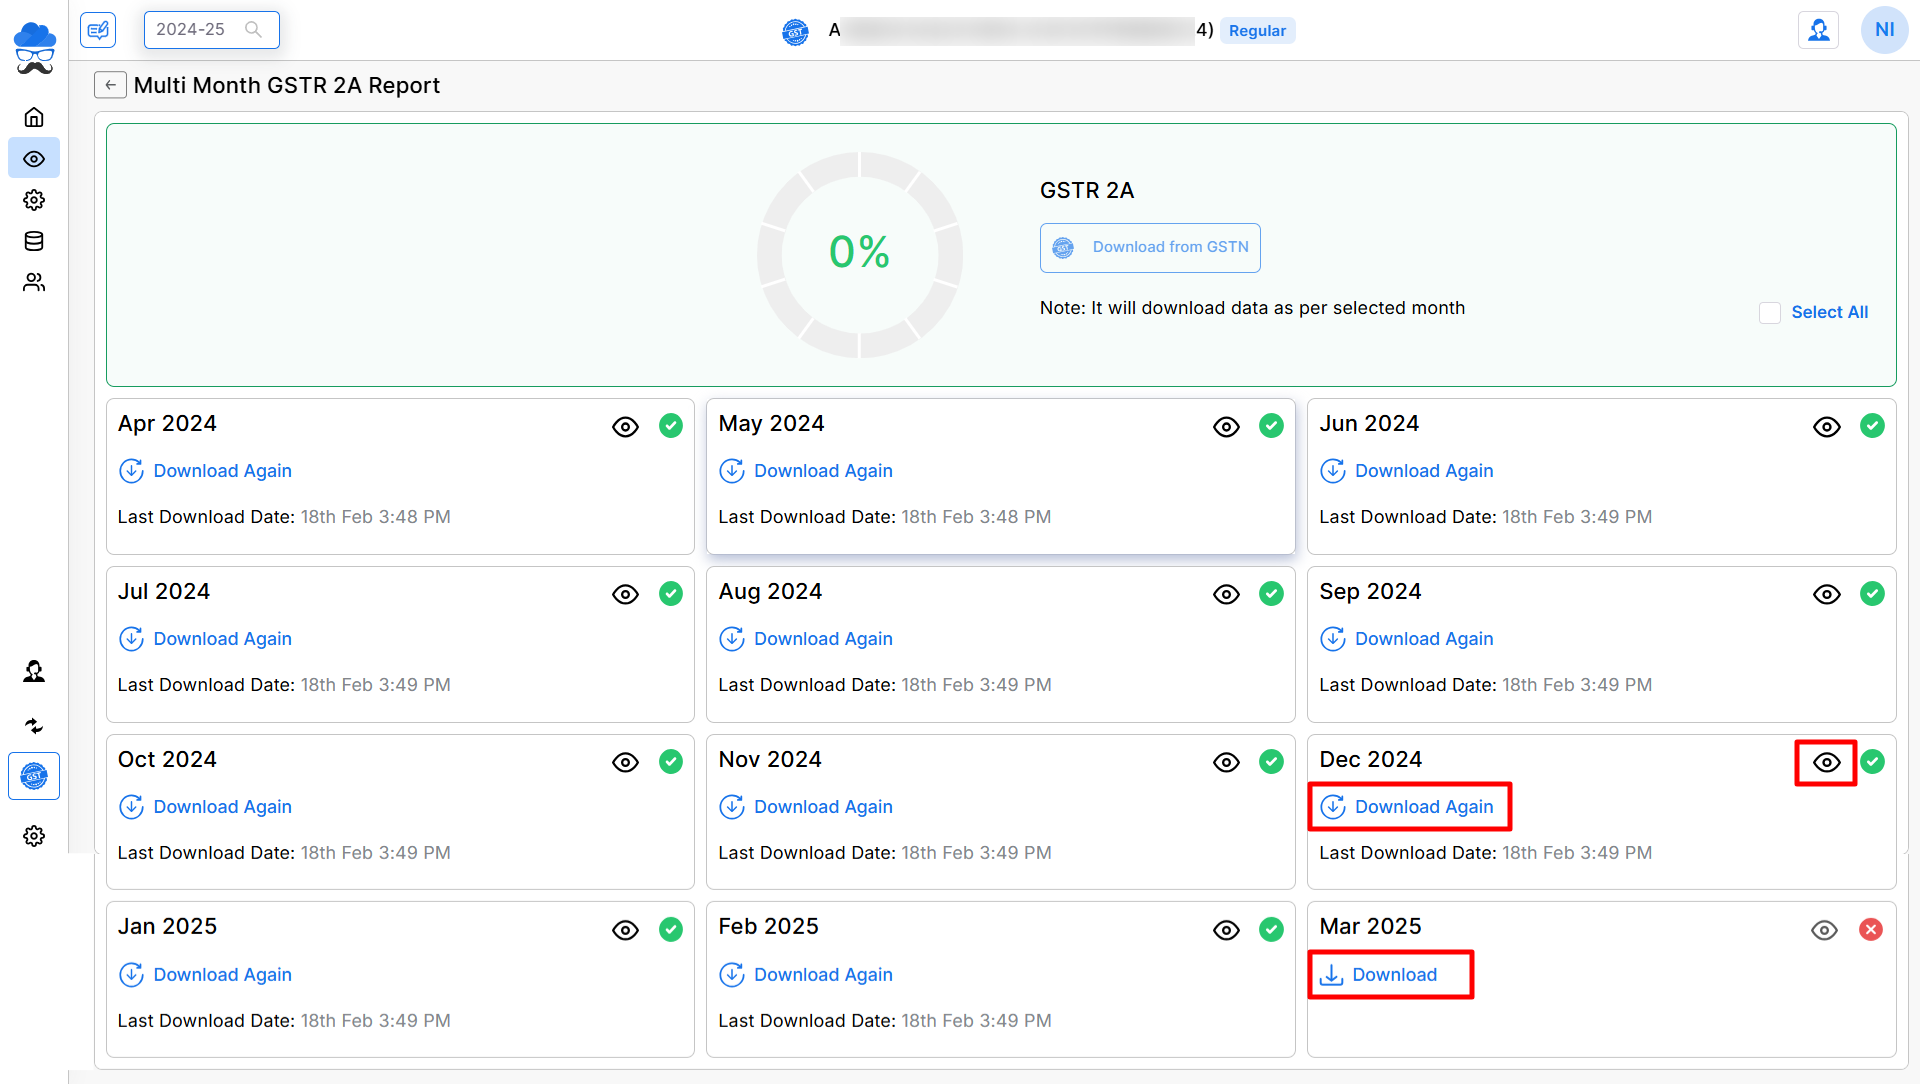The height and width of the screenshot is (1084, 1920).
Task: Click the Regular tag beside company name
Action: (1257, 31)
